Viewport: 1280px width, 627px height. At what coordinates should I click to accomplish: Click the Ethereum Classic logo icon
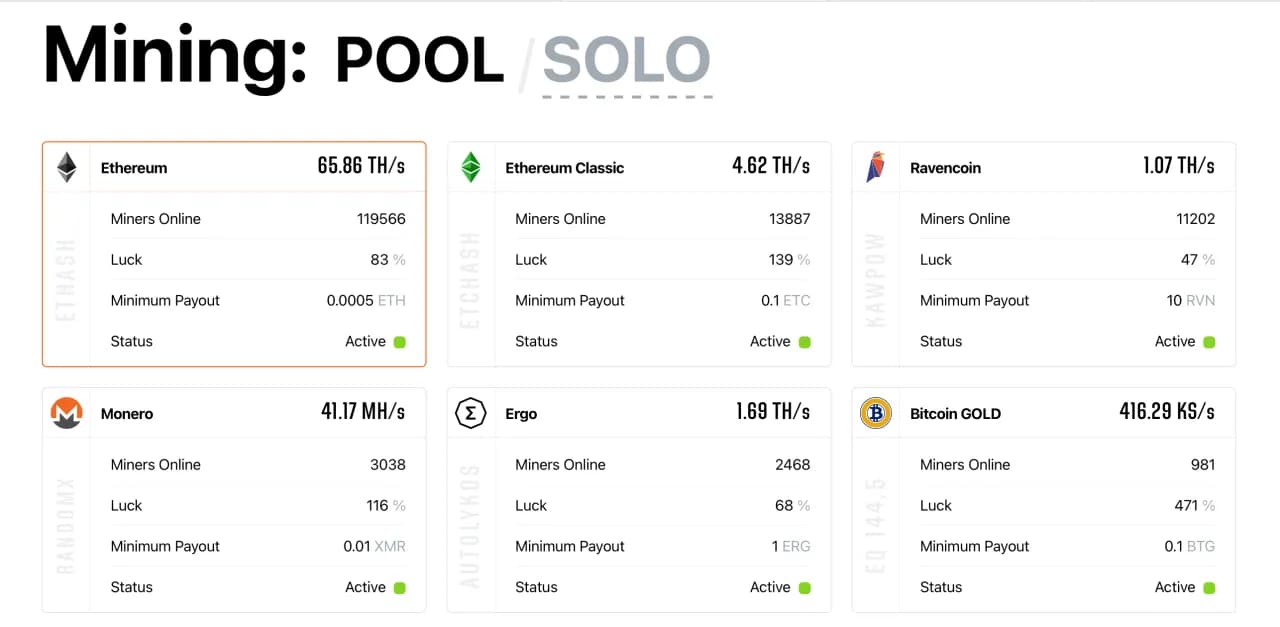(x=471, y=167)
